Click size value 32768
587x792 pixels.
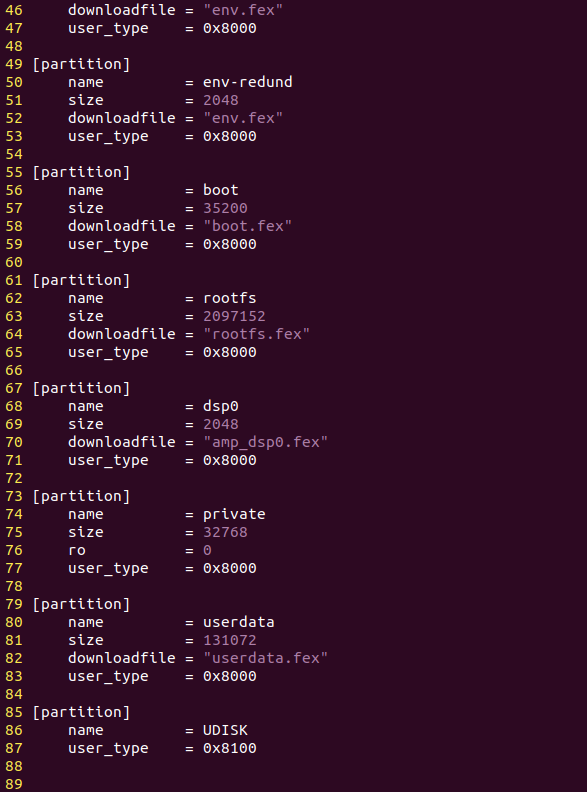[225, 532]
